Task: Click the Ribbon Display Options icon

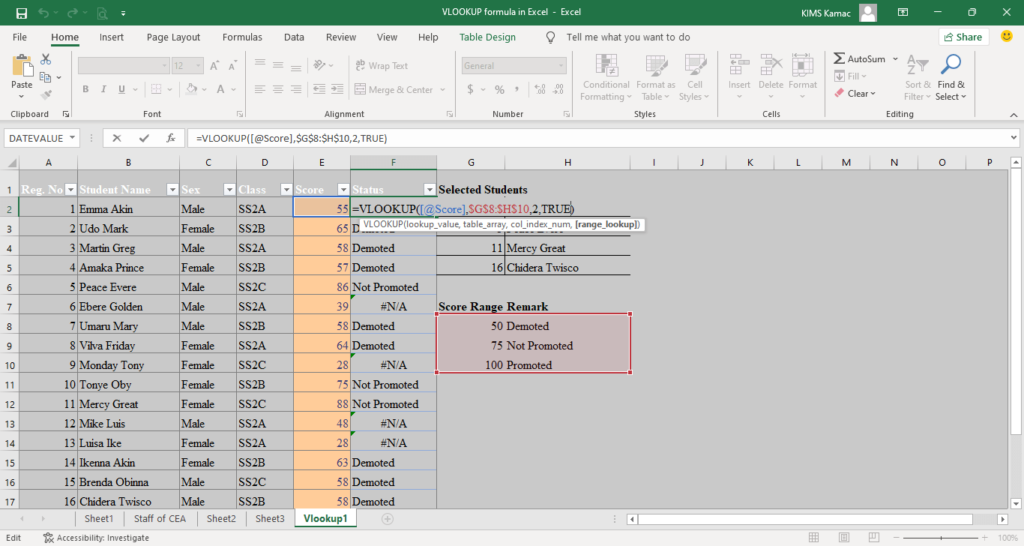Action: [x=903, y=12]
